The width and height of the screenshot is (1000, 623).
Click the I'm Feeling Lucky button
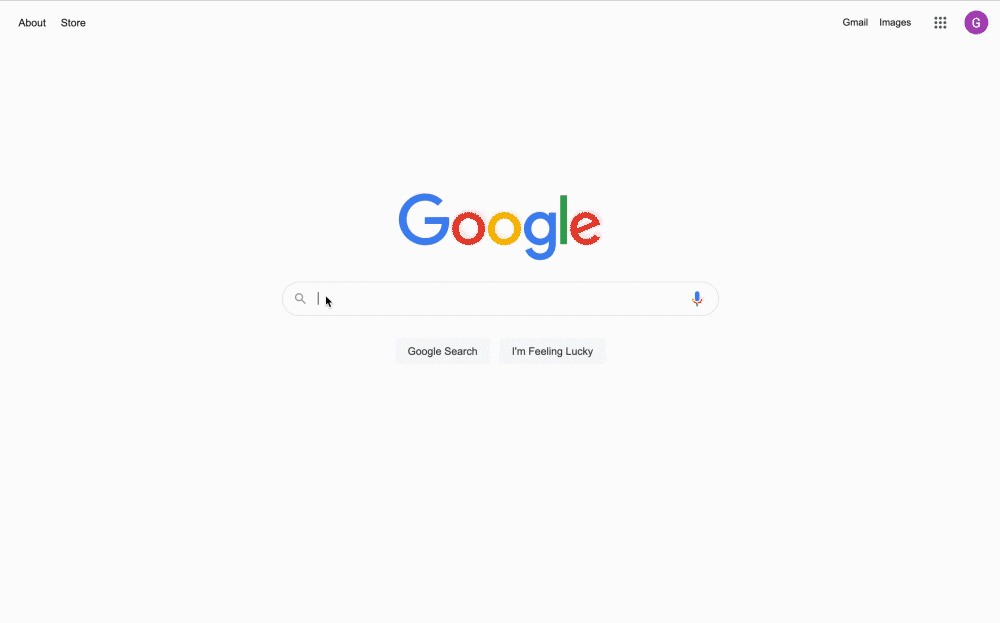tap(552, 351)
